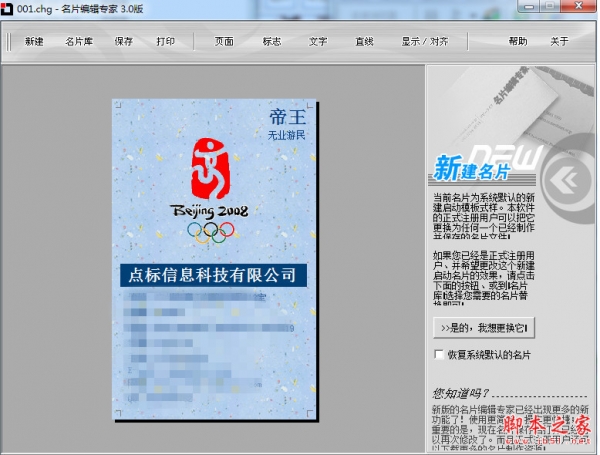Click the 新建 toolbar item

tap(34, 41)
